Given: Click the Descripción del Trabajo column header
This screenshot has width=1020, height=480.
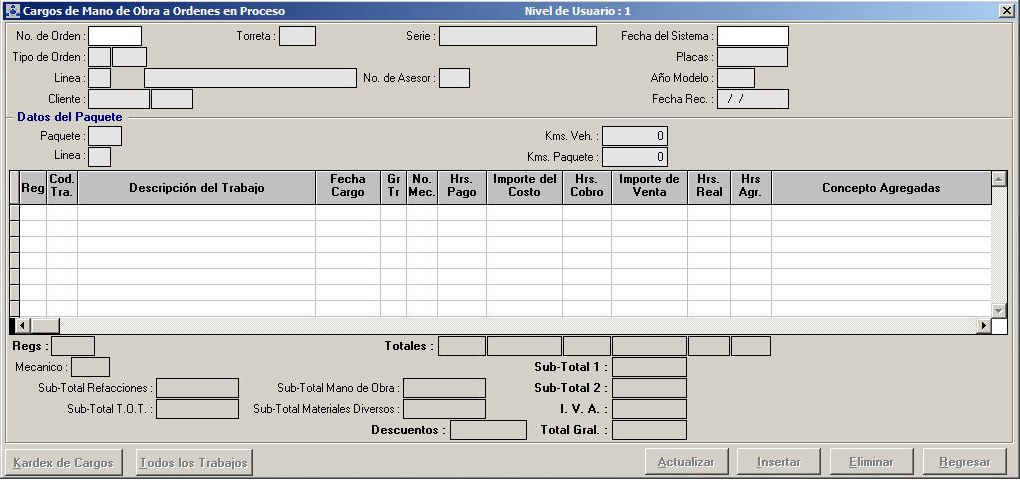Looking at the screenshot, I should click(196, 188).
